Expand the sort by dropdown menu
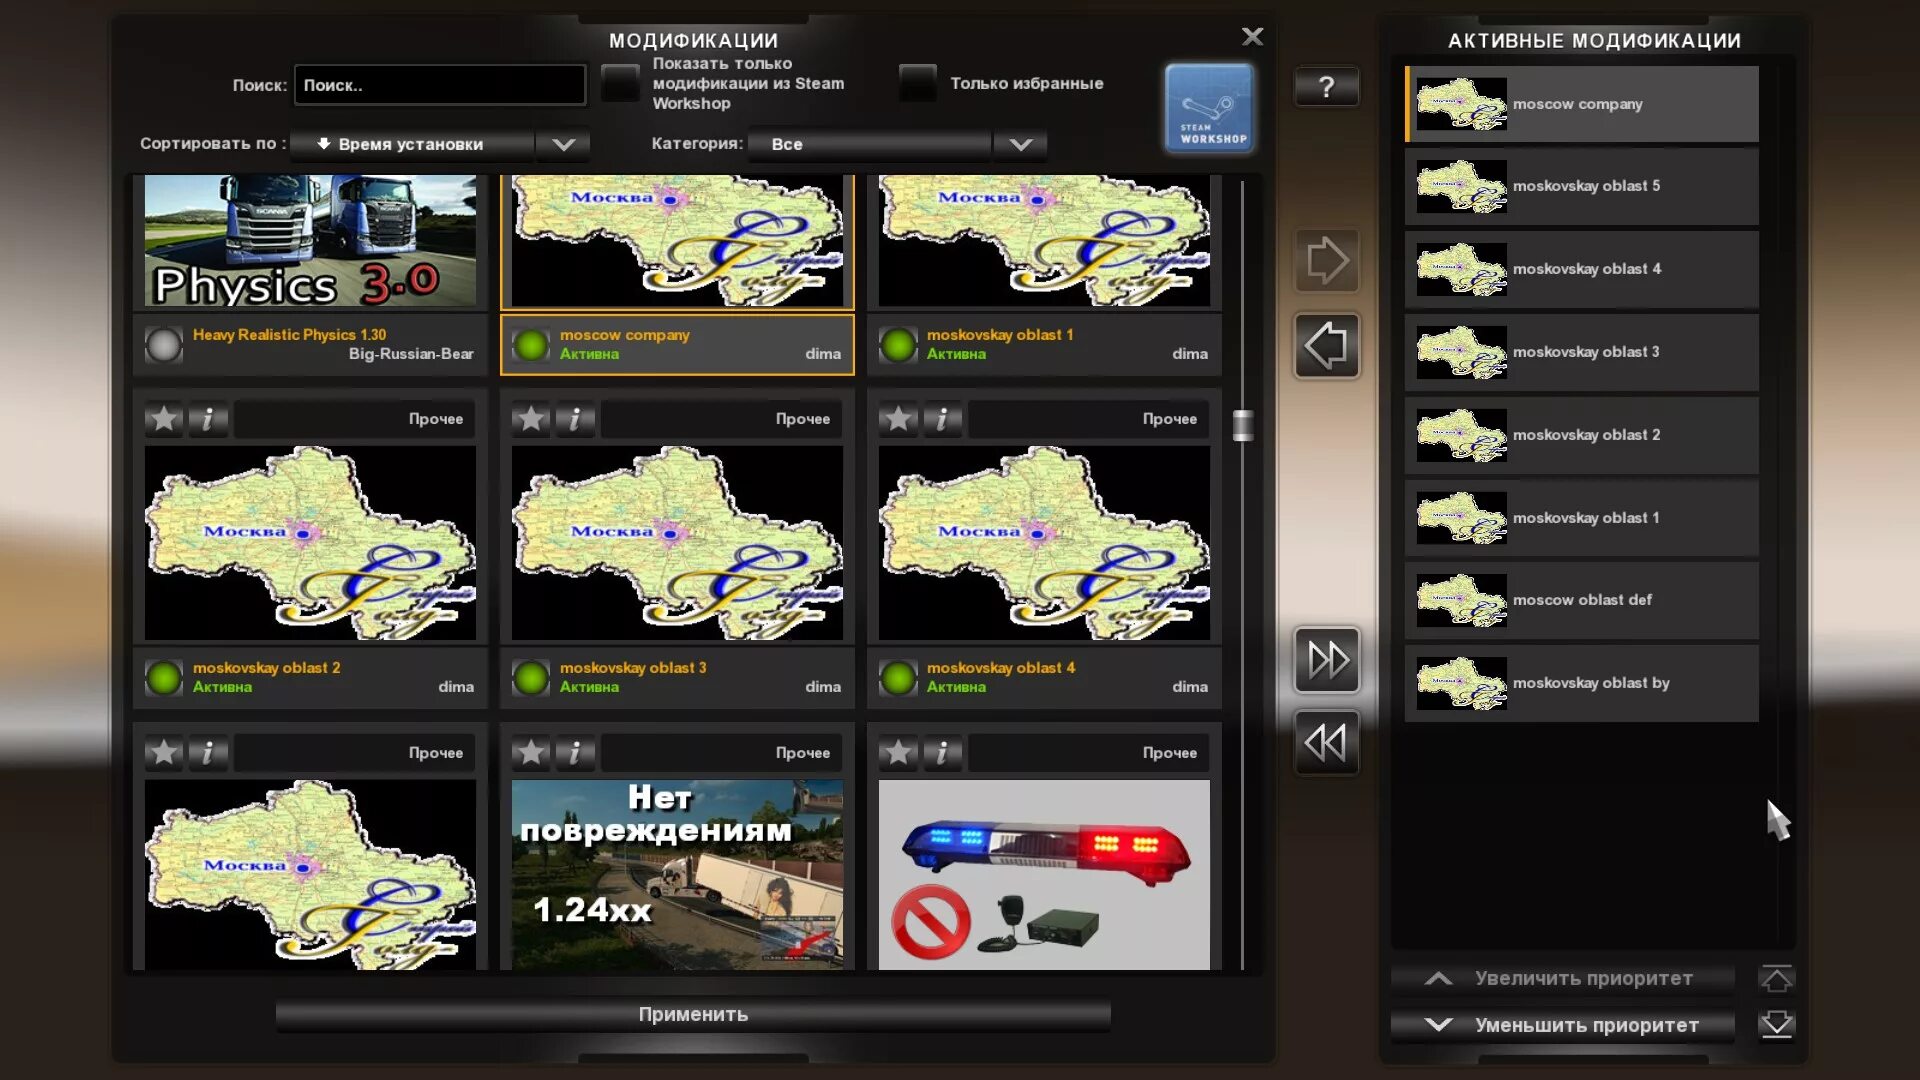This screenshot has height=1080, width=1920. pos(562,142)
